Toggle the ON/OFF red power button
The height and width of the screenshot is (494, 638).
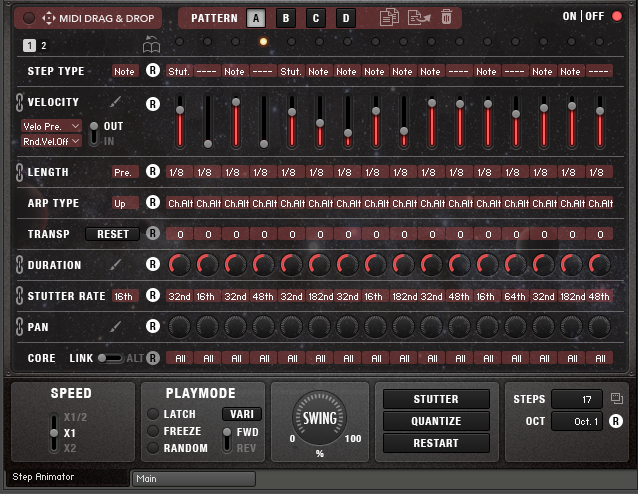(x=617, y=16)
